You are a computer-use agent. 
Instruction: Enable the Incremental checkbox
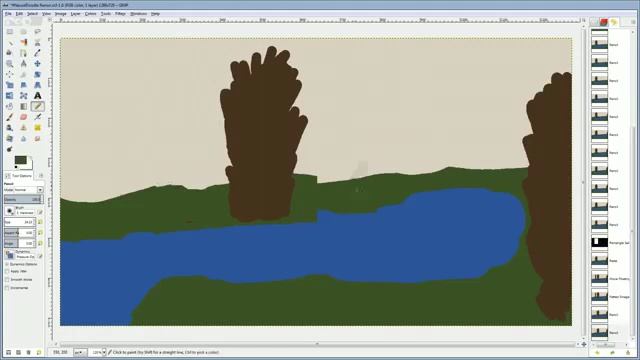coord(7,288)
